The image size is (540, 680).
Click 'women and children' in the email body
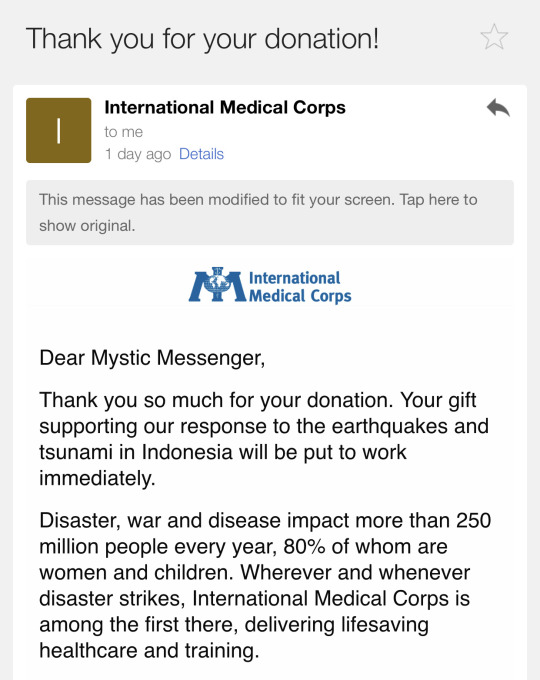click(133, 572)
